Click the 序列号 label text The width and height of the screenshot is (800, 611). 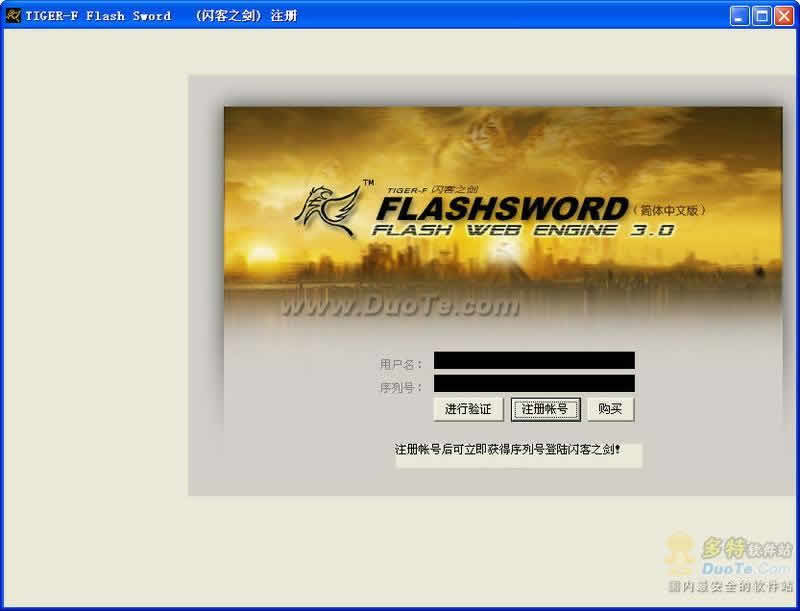401,388
